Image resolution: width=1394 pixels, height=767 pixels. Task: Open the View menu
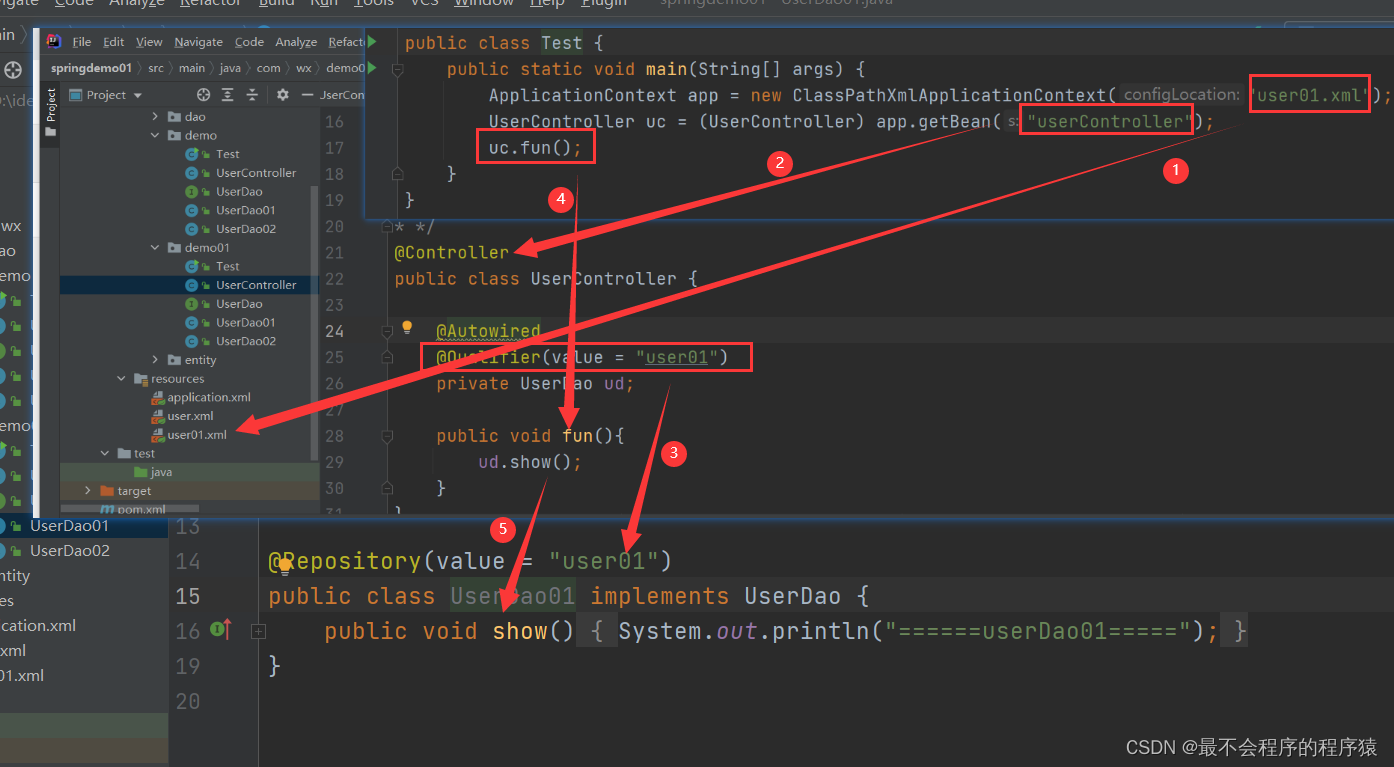point(149,42)
